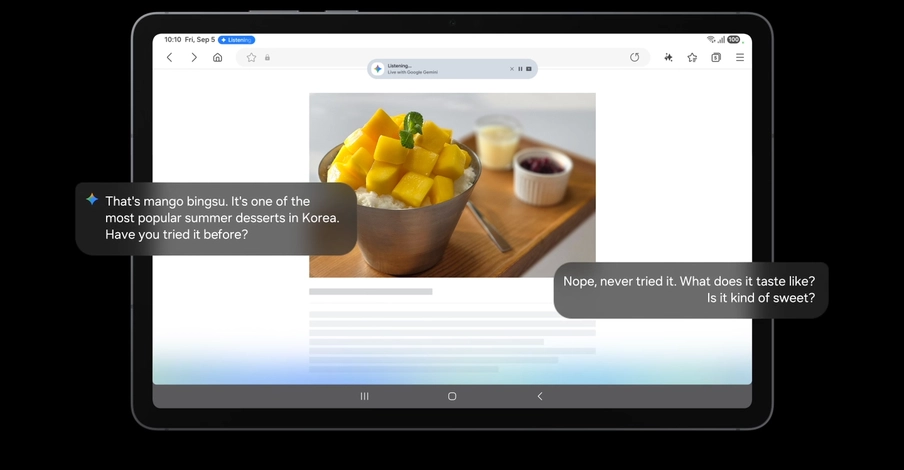The image size is (904, 470).
Task: Open the browser hamburger menu
Action: pos(740,58)
